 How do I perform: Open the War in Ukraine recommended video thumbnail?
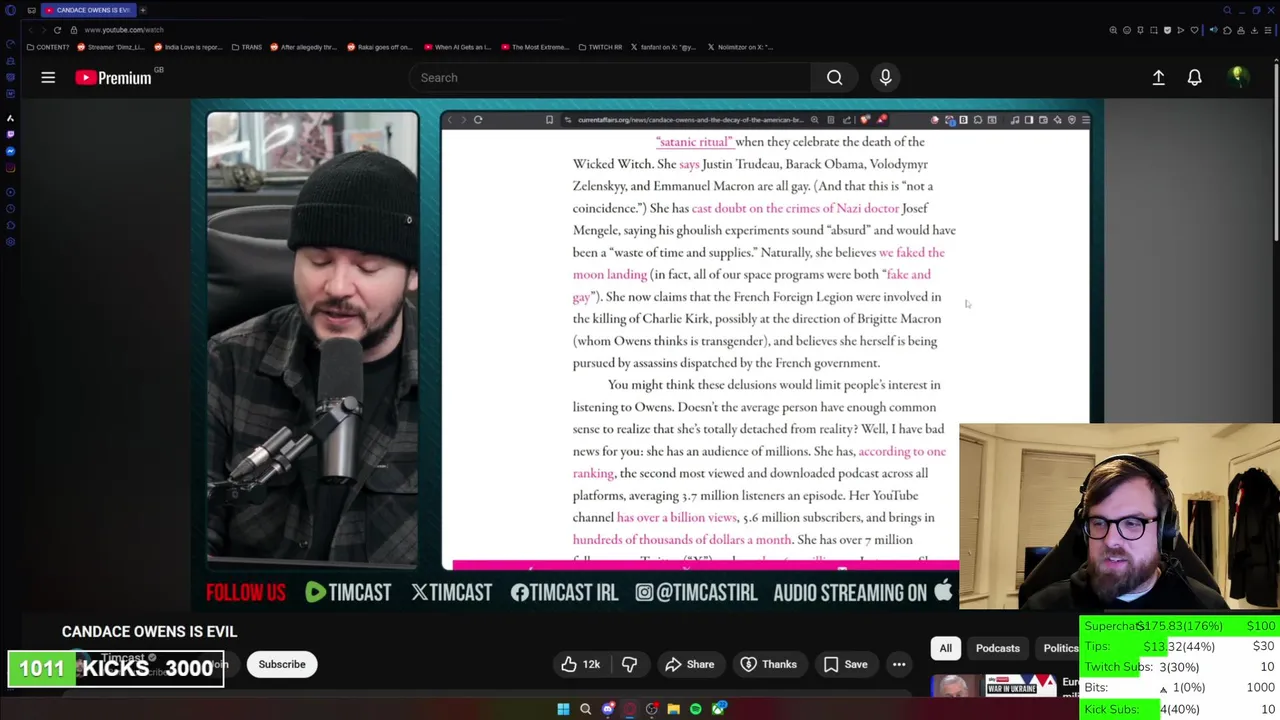click(995, 686)
